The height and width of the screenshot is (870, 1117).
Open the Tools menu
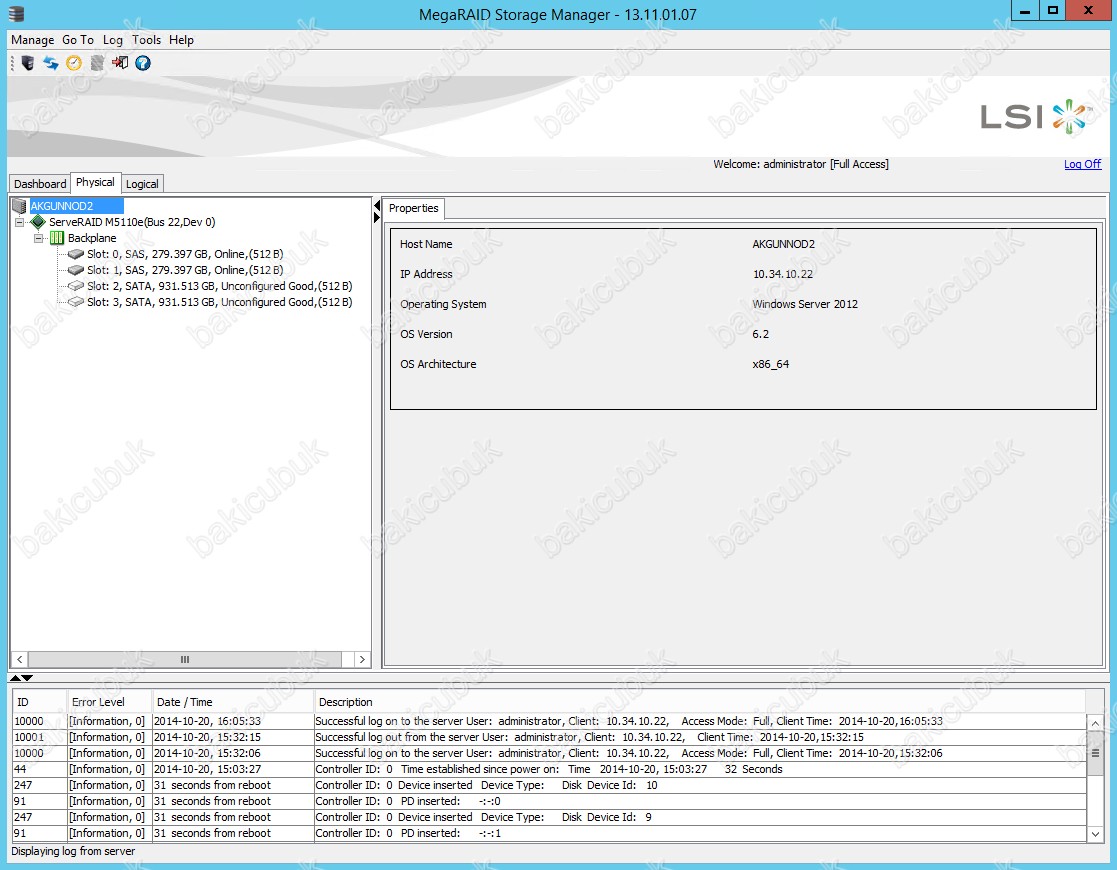point(146,40)
